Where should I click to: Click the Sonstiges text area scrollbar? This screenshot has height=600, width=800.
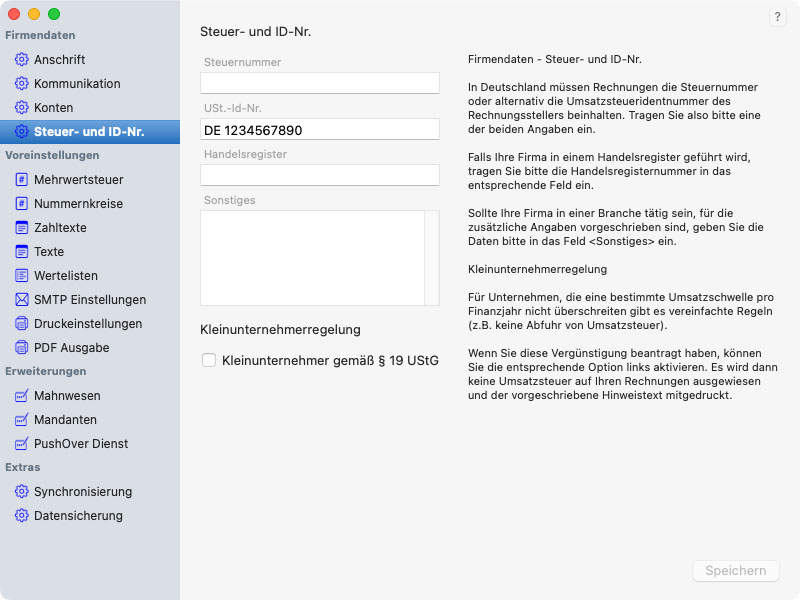432,258
